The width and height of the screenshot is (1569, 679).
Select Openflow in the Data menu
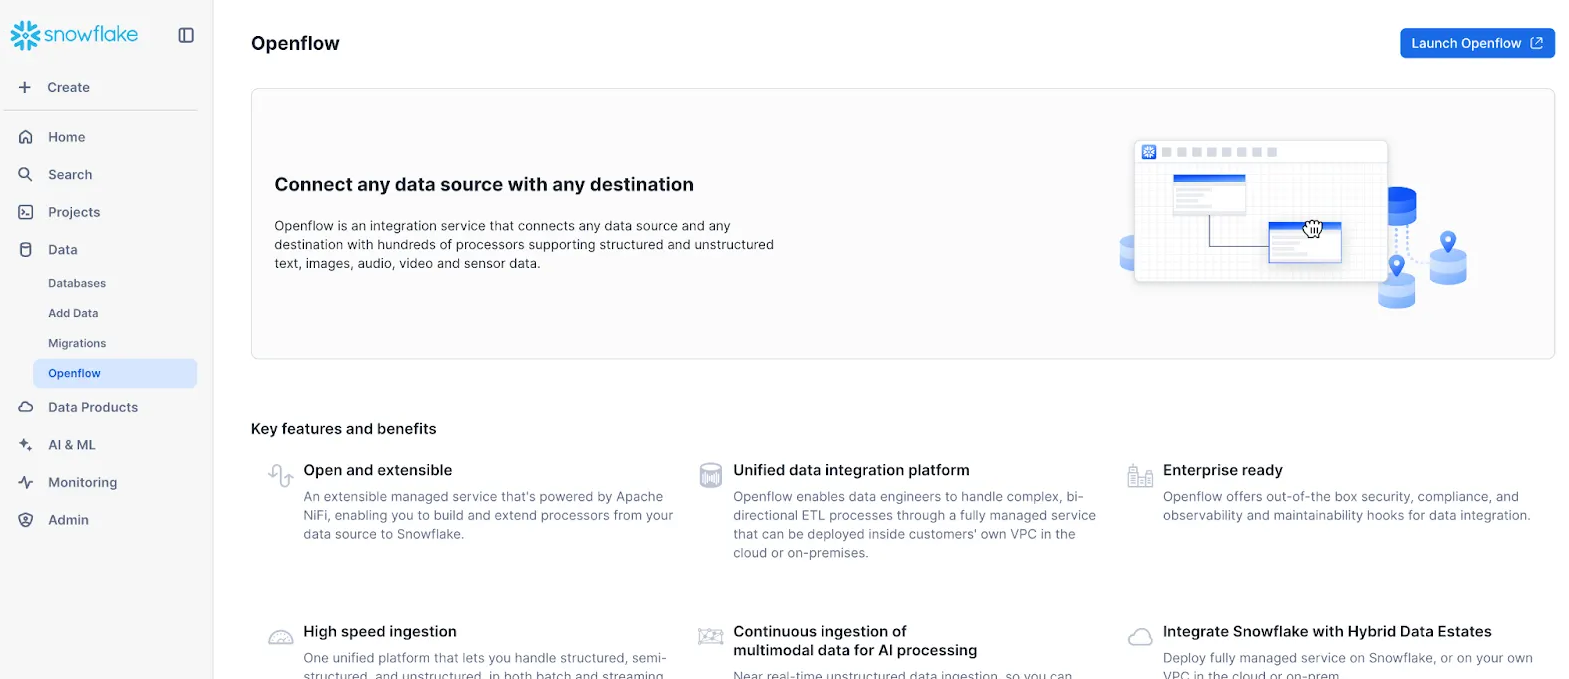click(x=74, y=373)
